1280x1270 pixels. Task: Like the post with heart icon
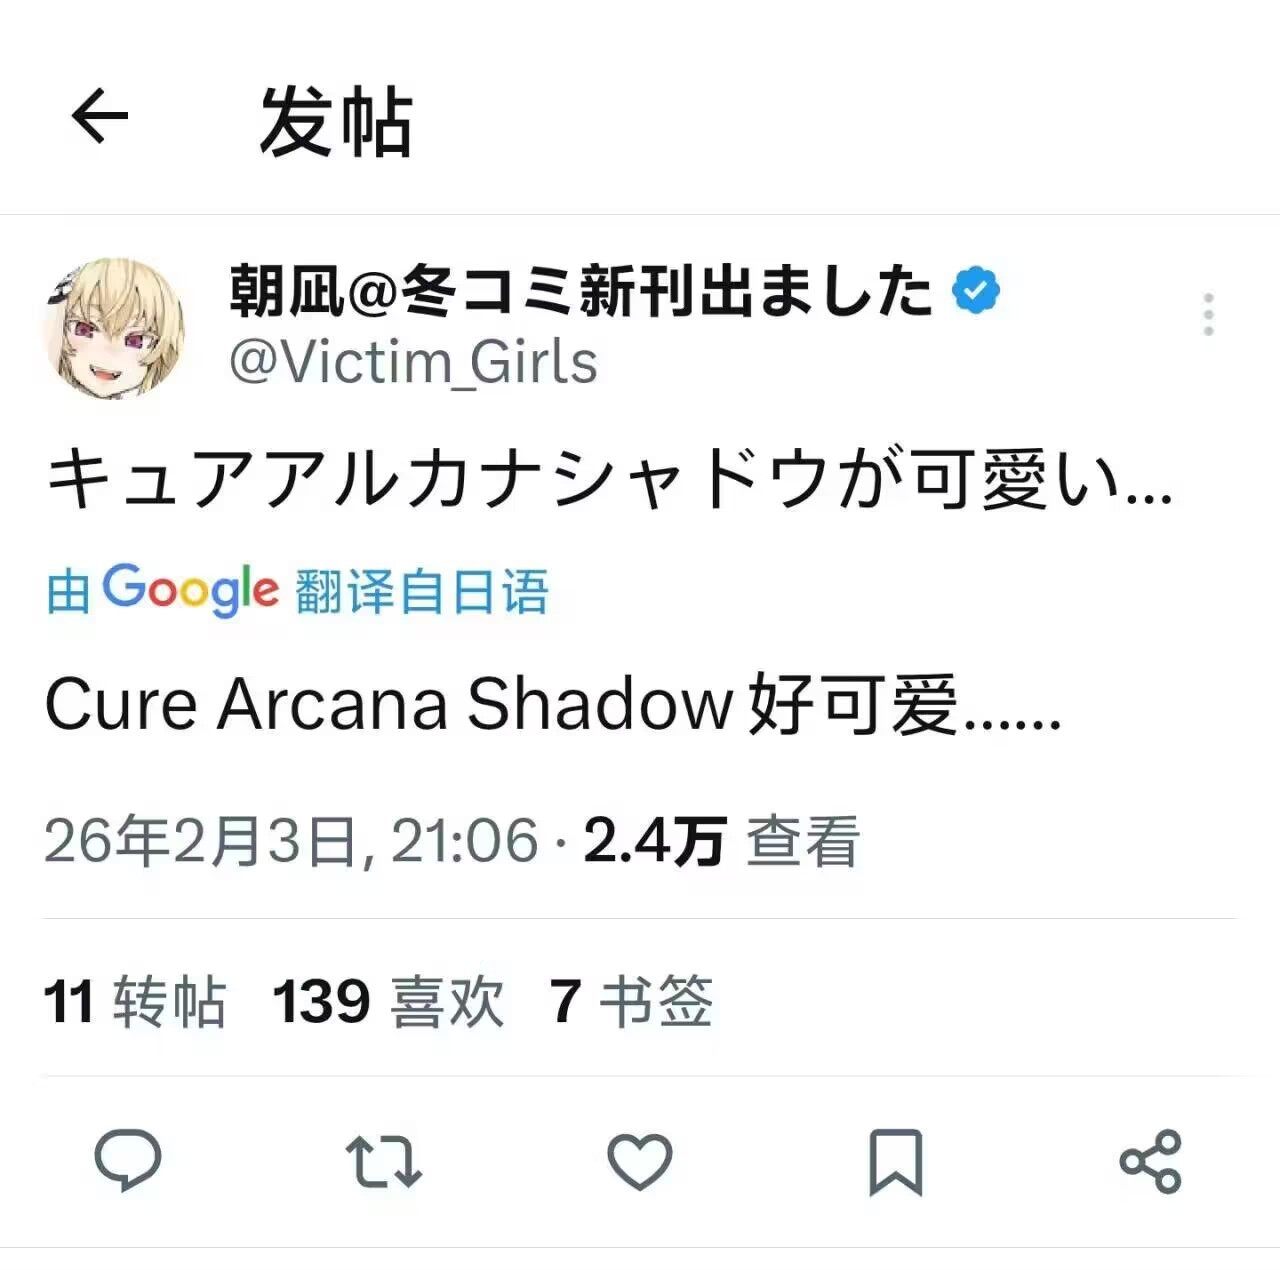[640, 1162]
